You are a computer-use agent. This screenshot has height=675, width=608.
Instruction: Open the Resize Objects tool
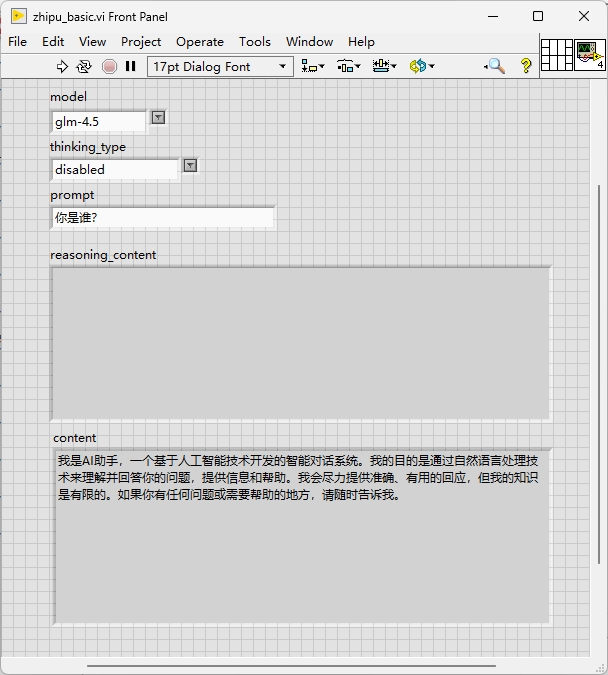point(384,66)
